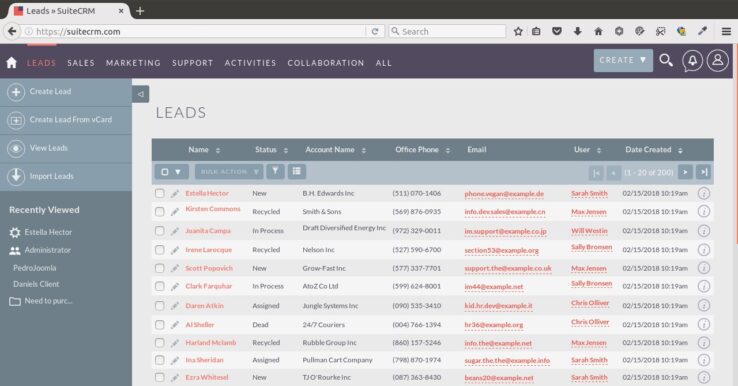The image size is (738, 386).
Task: Click the suitecrm.com address bar
Action: (193, 32)
